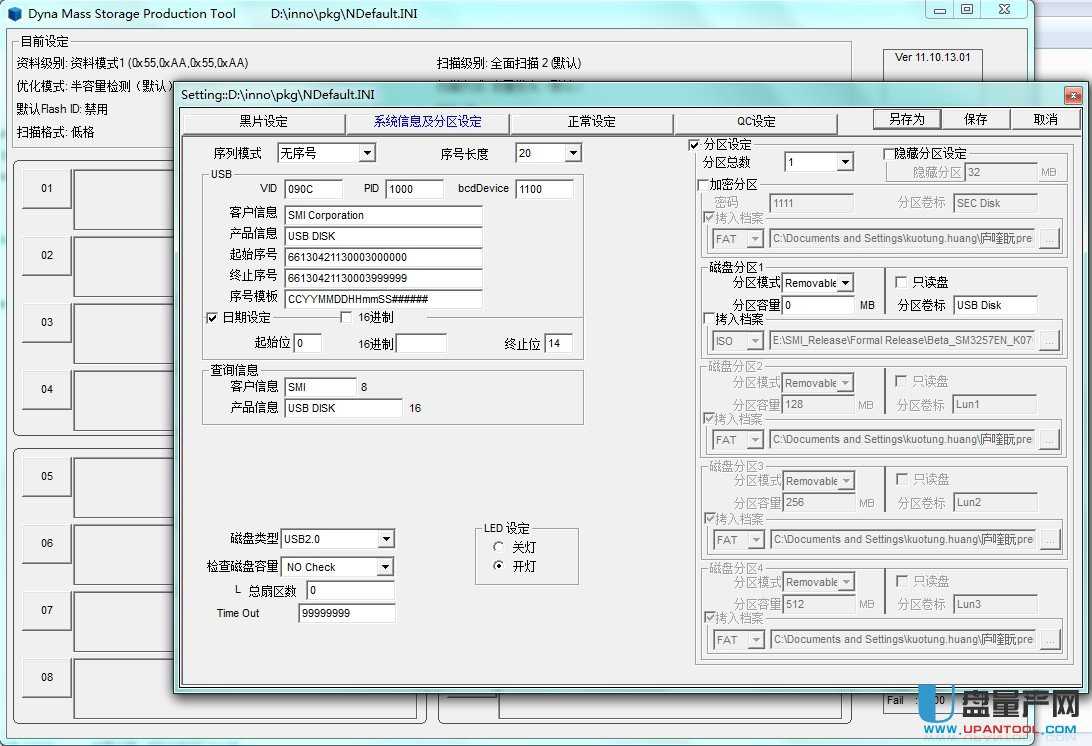Image resolution: width=1092 pixels, height=746 pixels.
Task: Select the QC设定 tab
Action: click(756, 122)
